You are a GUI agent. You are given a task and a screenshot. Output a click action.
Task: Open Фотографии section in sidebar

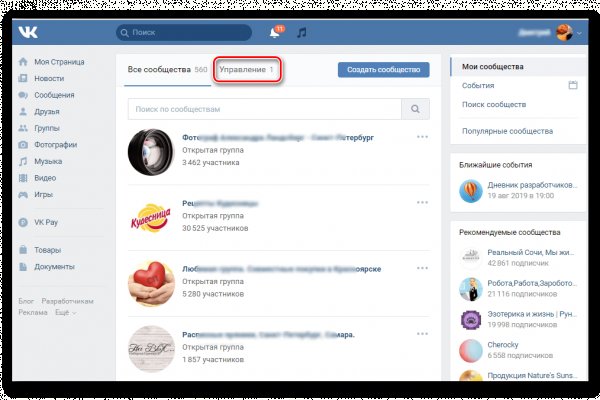(59, 144)
